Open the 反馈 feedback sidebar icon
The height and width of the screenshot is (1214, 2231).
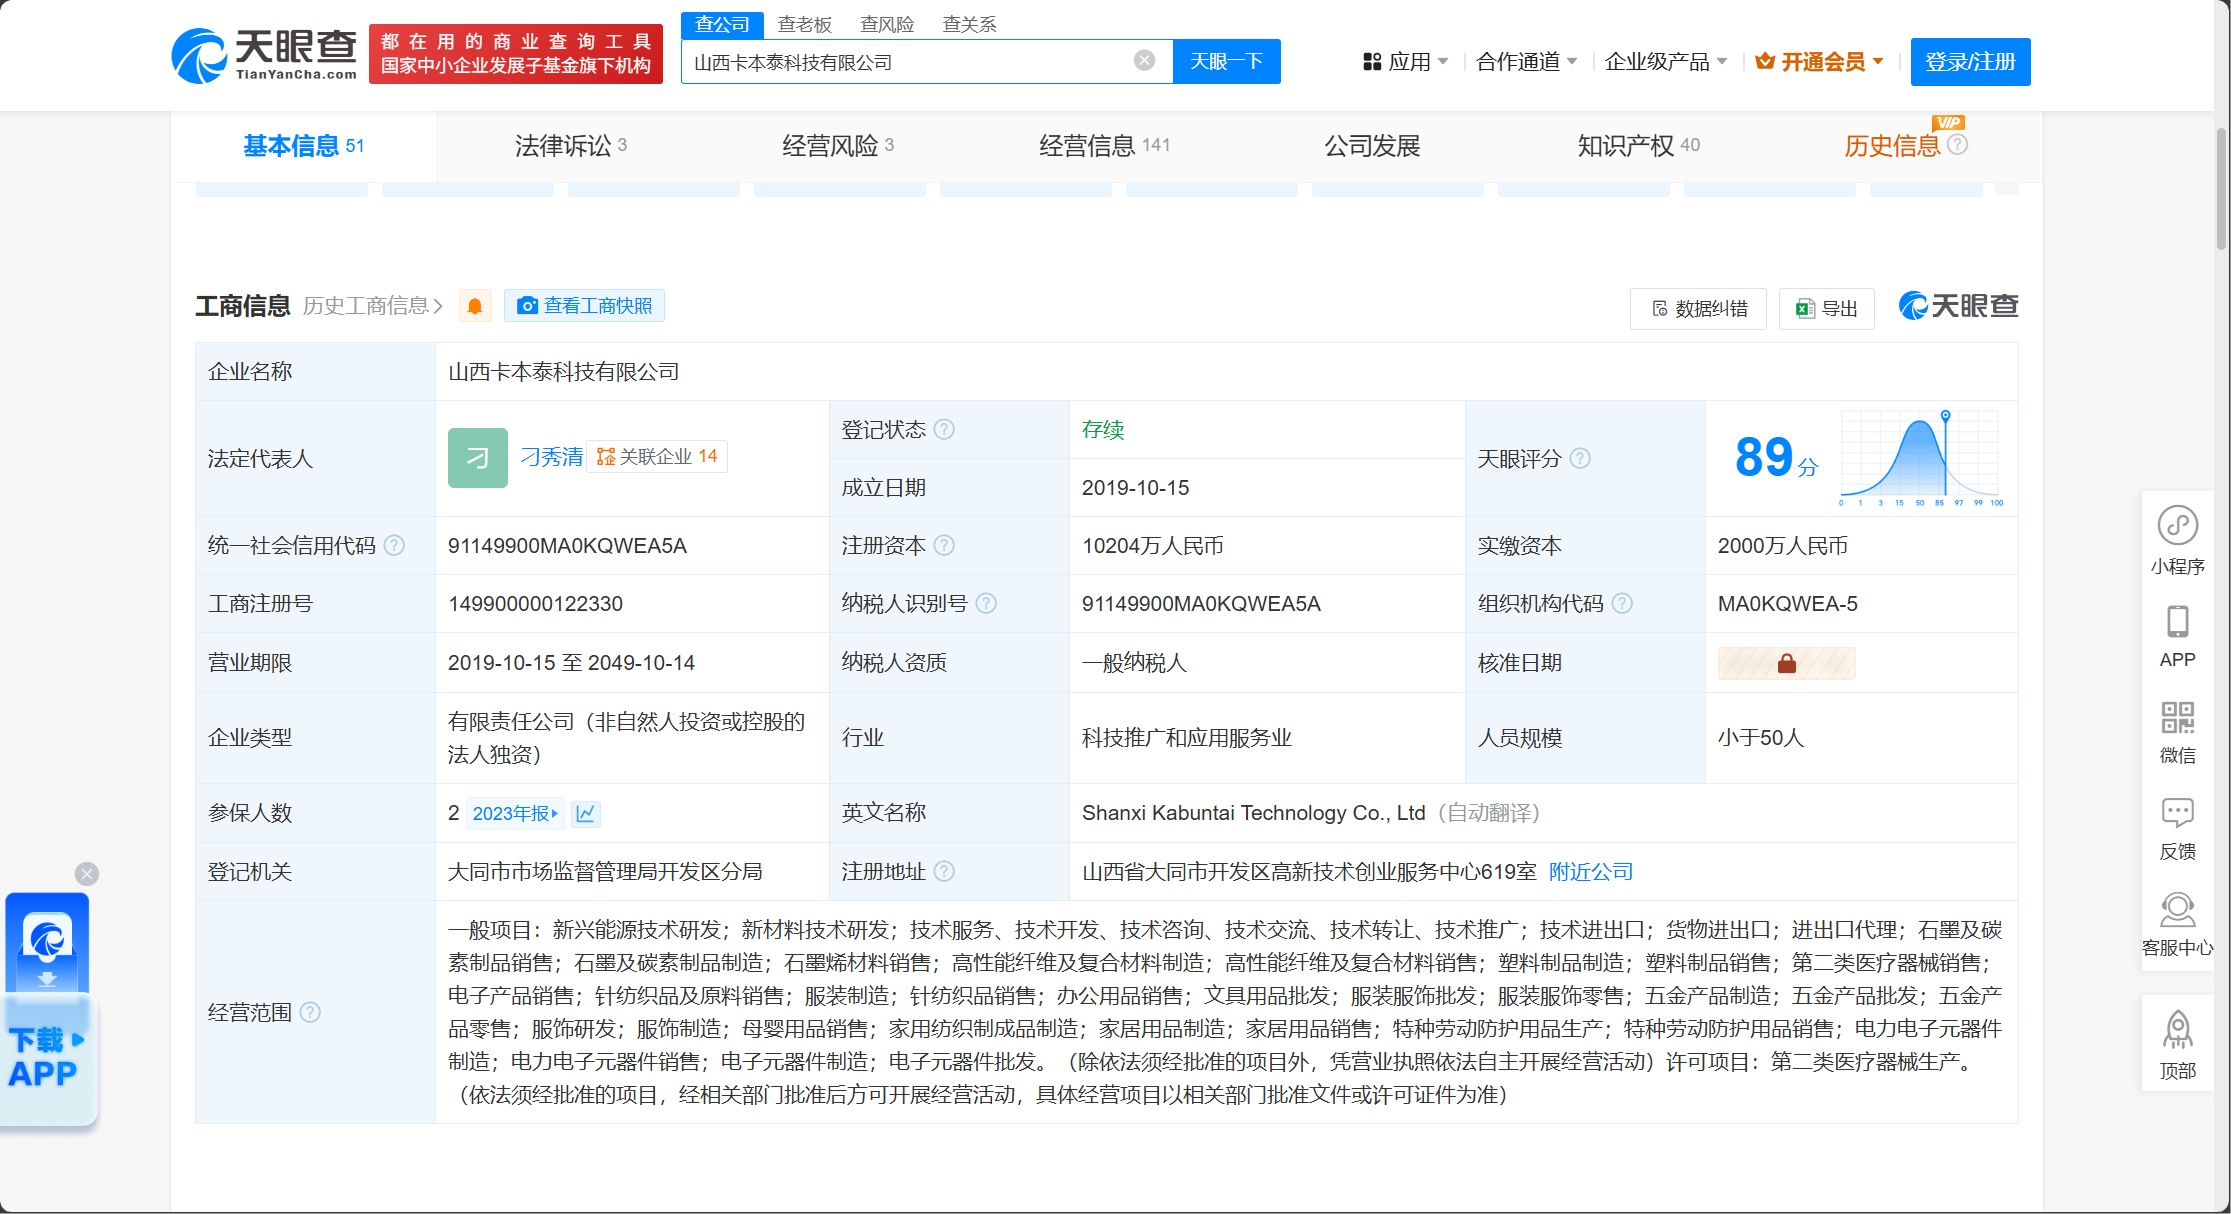[2177, 828]
